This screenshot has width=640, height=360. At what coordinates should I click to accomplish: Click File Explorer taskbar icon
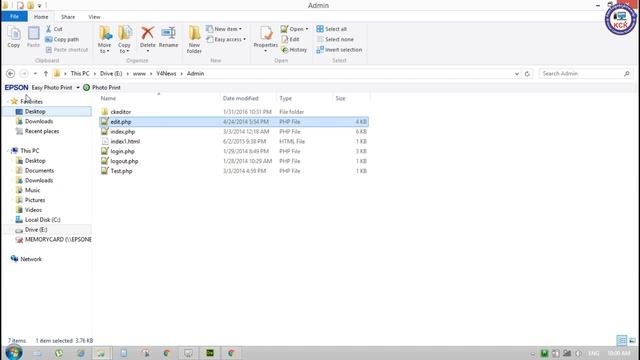(x=101, y=353)
